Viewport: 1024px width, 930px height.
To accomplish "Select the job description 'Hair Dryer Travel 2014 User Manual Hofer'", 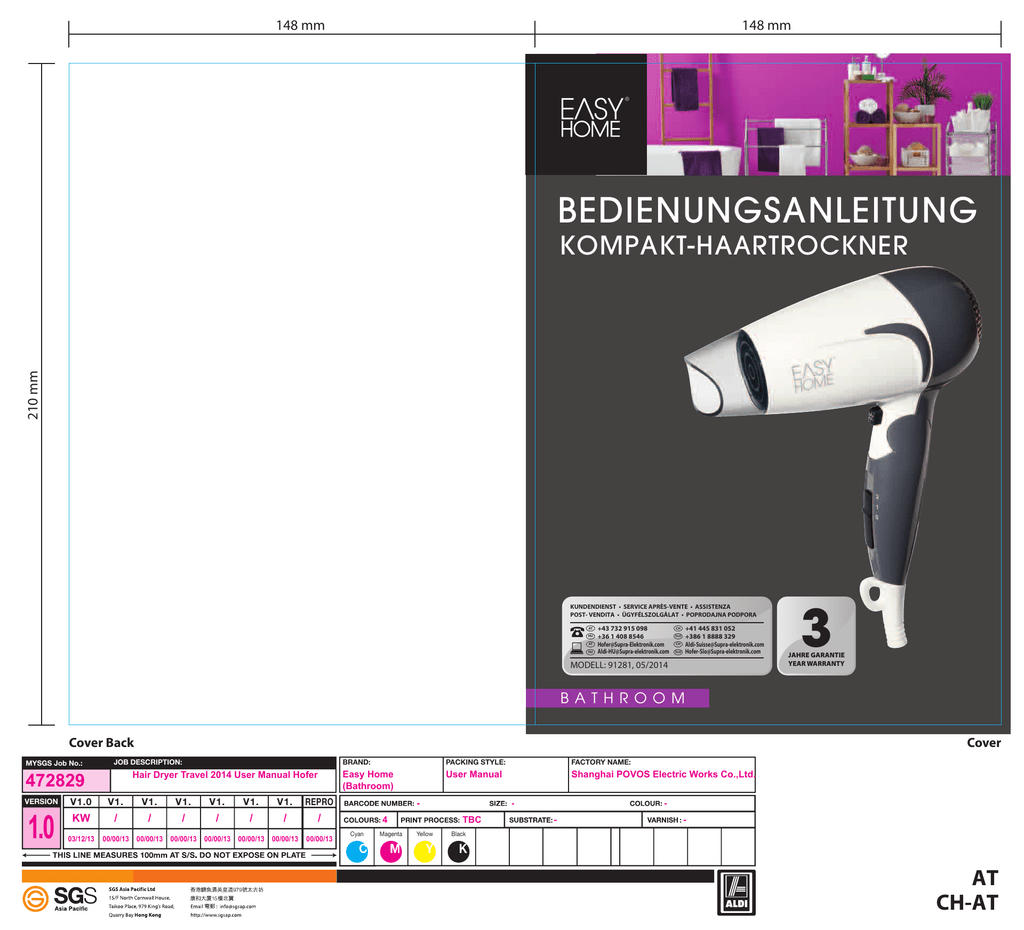I will pos(225,775).
